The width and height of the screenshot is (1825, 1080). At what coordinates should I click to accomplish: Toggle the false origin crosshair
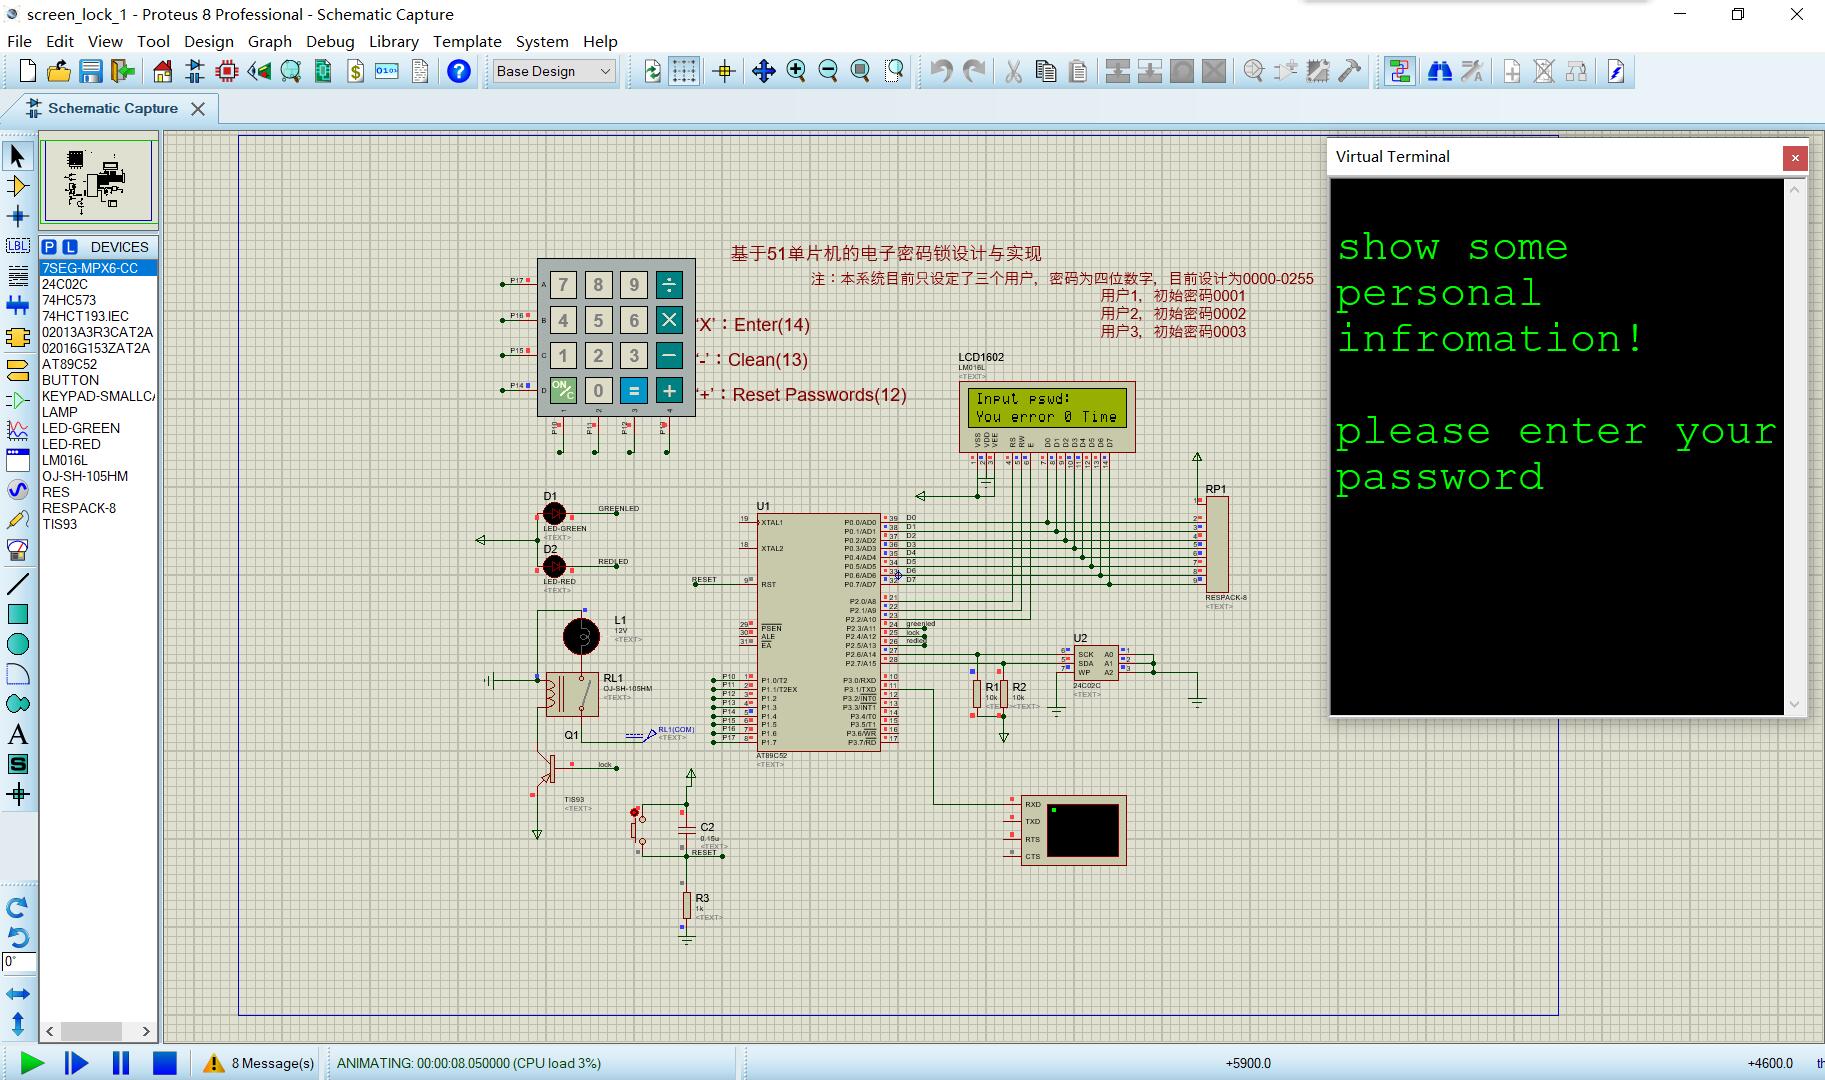(725, 71)
